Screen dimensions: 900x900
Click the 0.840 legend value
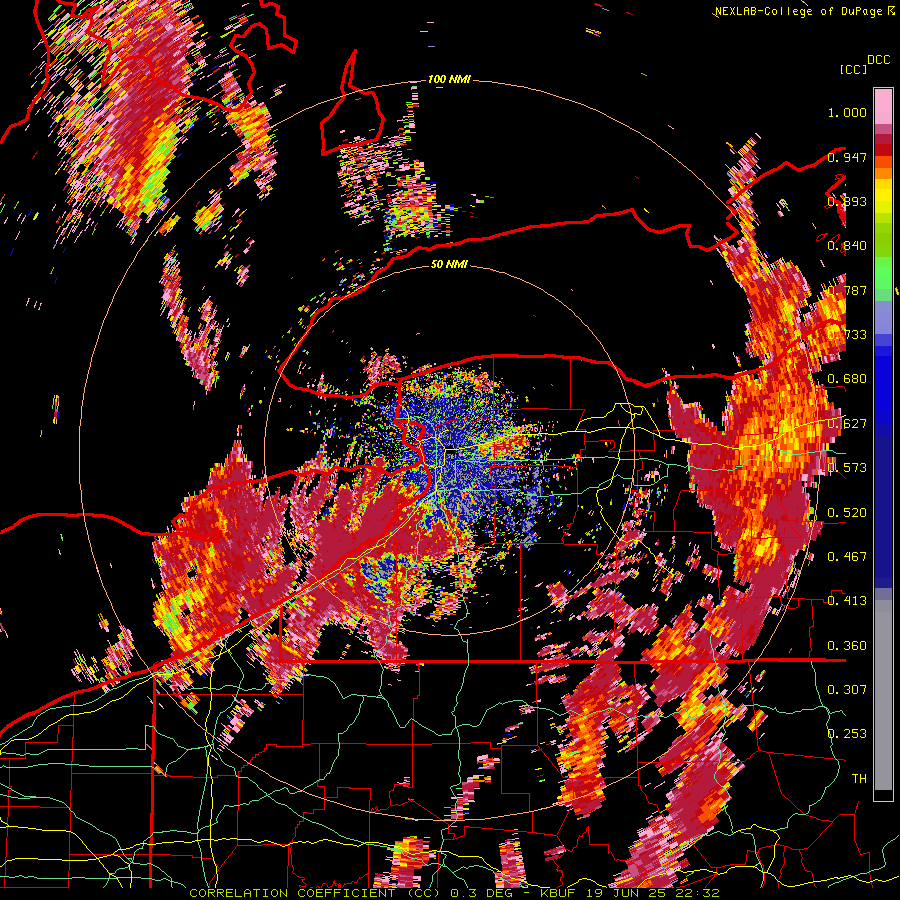click(x=847, y=246)
